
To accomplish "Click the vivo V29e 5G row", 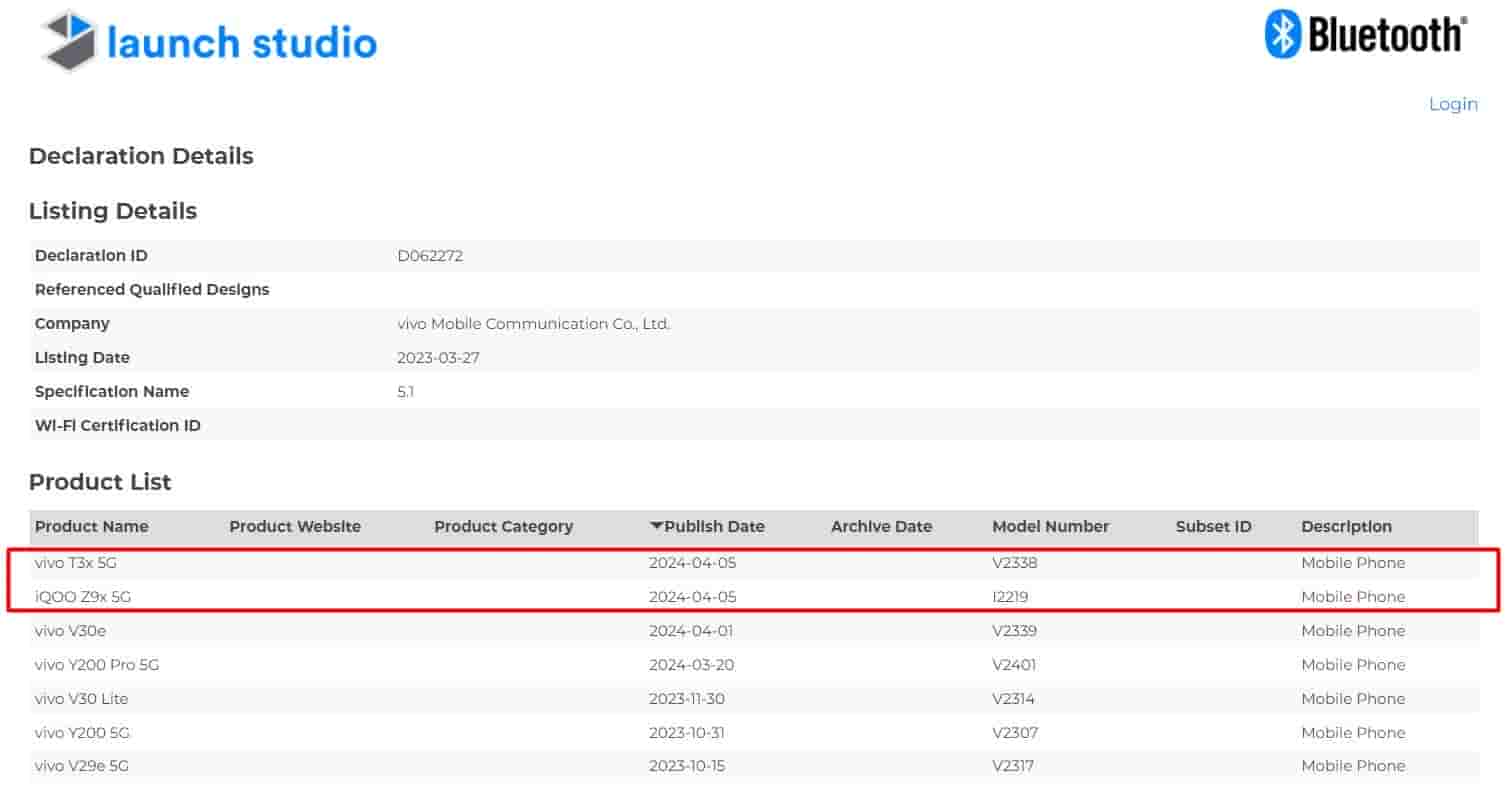I will click(x=81, y=766).
